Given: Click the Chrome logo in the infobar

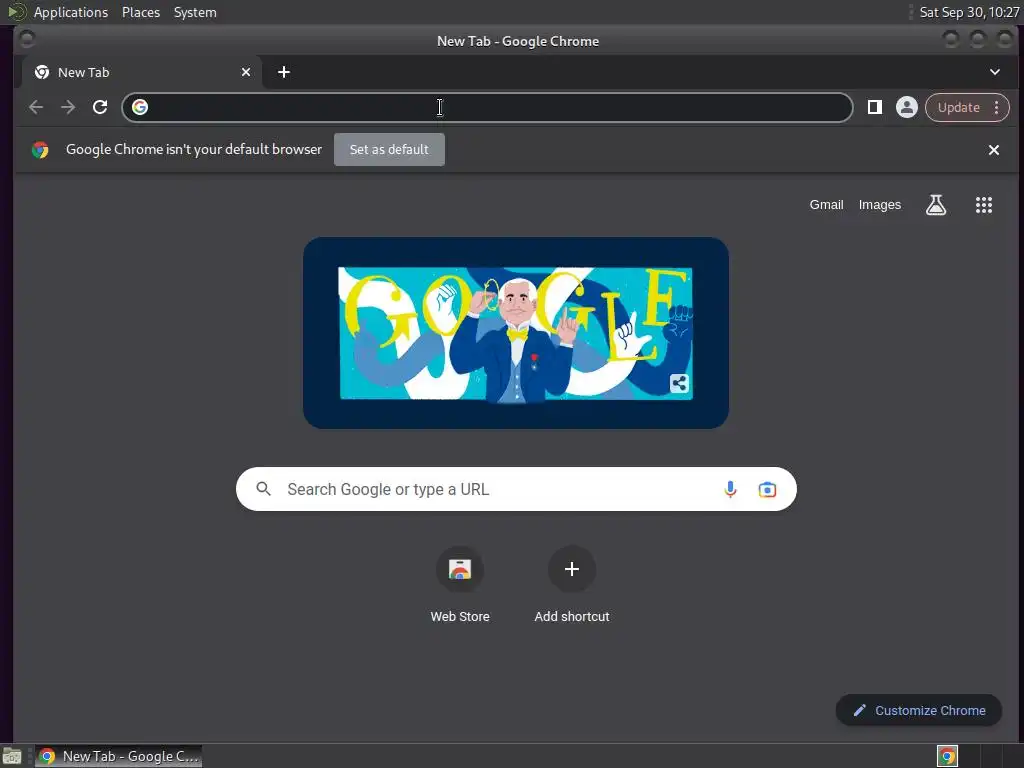Looking at the screenshot, I should coord(40,150).
